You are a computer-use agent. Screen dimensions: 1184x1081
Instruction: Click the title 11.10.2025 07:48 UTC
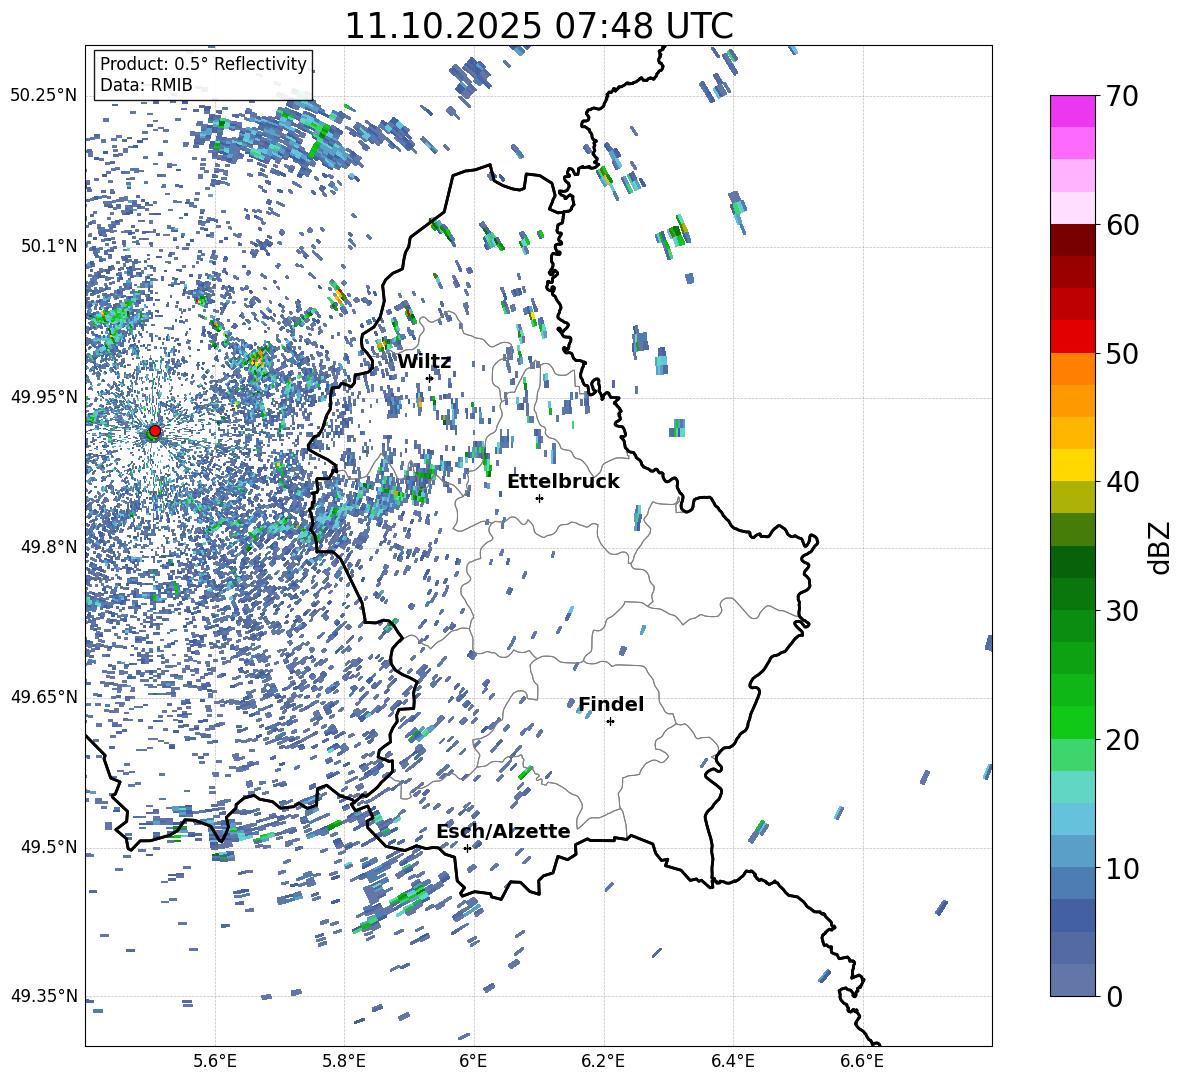[x=539, y=26]
